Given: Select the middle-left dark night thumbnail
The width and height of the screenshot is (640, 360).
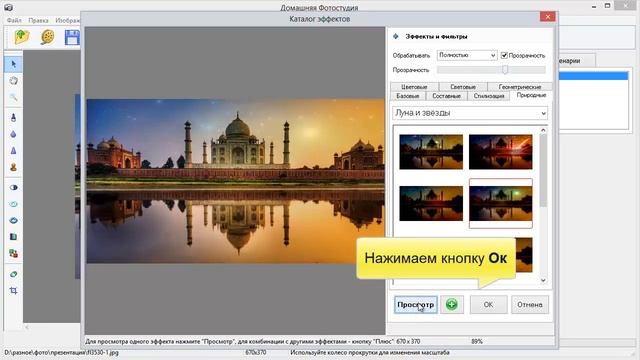Looking at the screenshot, I should point(431,203).
